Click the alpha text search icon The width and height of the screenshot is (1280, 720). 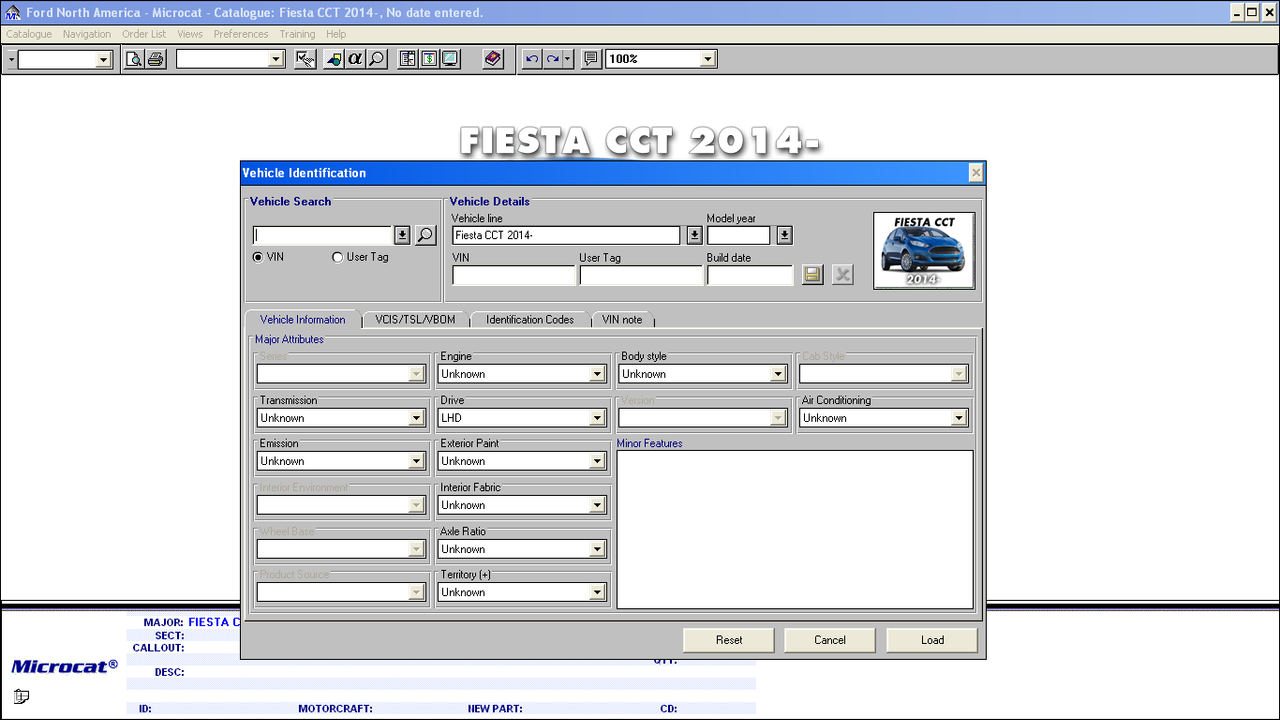click(x=355, y=59)
